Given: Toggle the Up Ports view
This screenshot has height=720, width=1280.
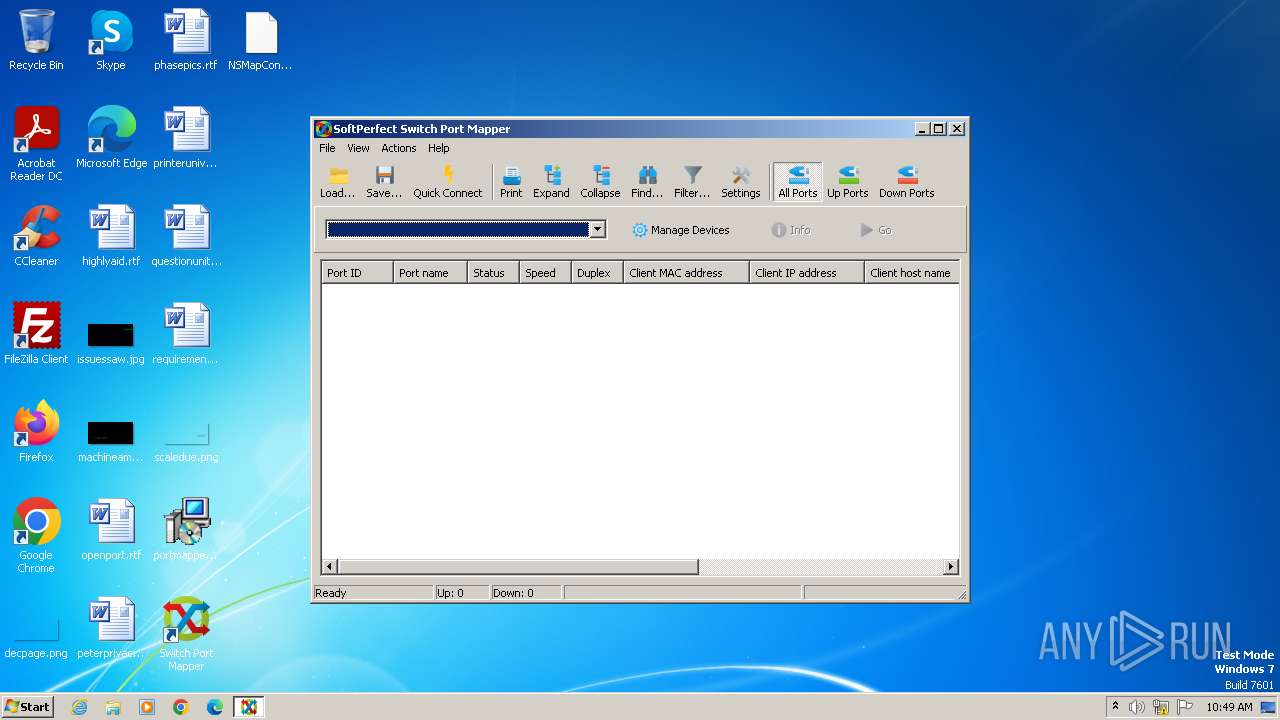Looking at the screenshot, I should [847, 182].
